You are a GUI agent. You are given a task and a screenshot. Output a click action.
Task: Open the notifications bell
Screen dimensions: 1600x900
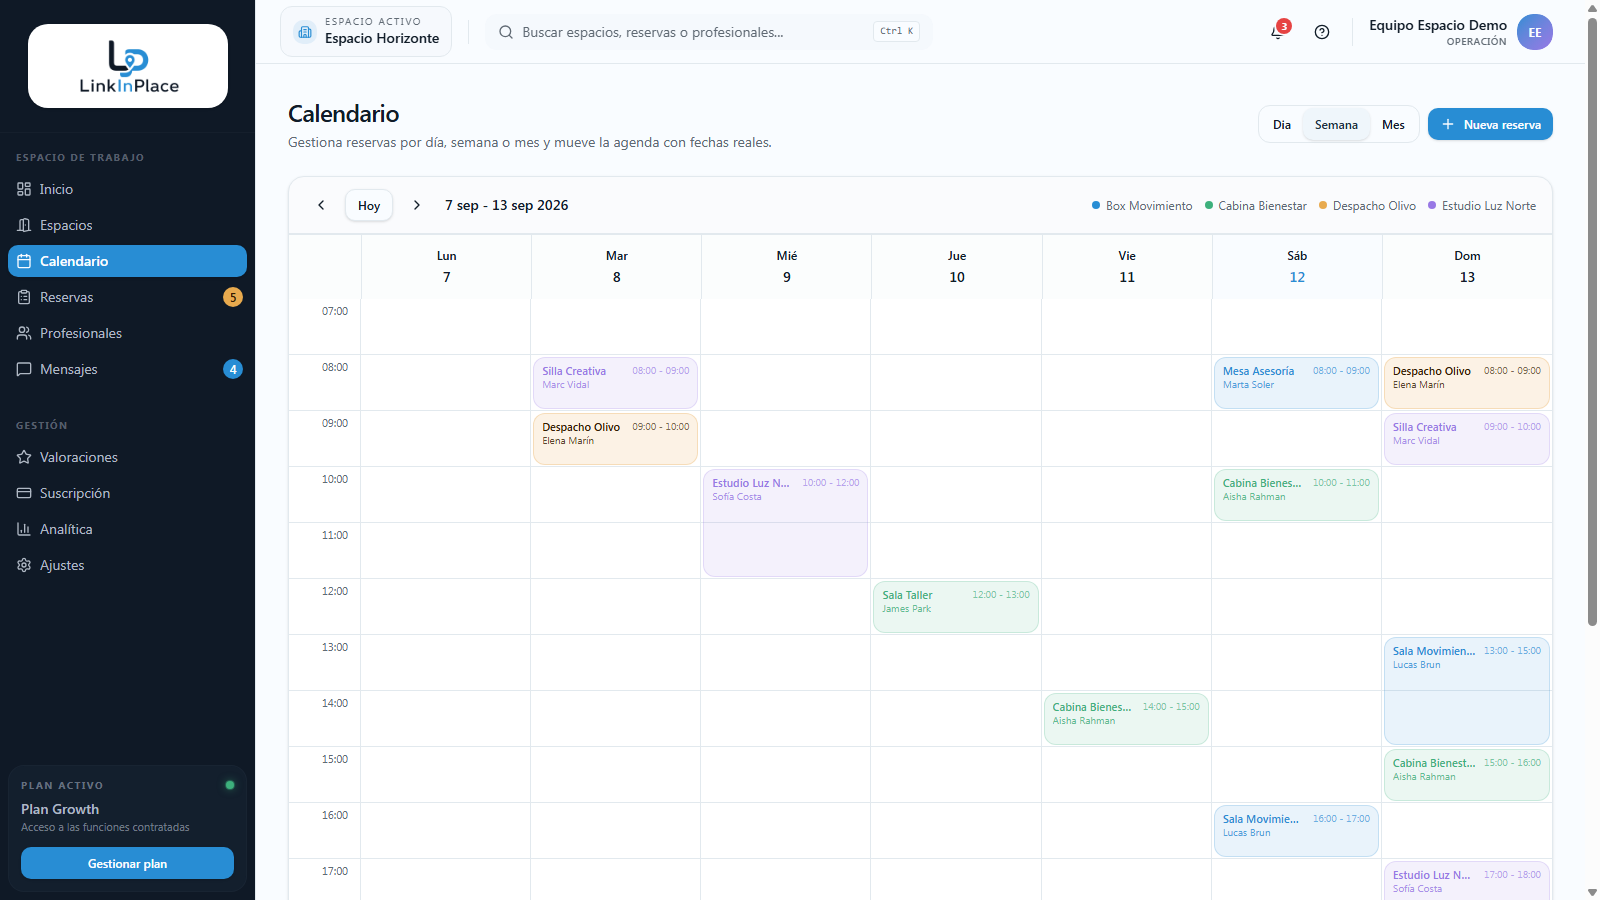click(1277, 32)
